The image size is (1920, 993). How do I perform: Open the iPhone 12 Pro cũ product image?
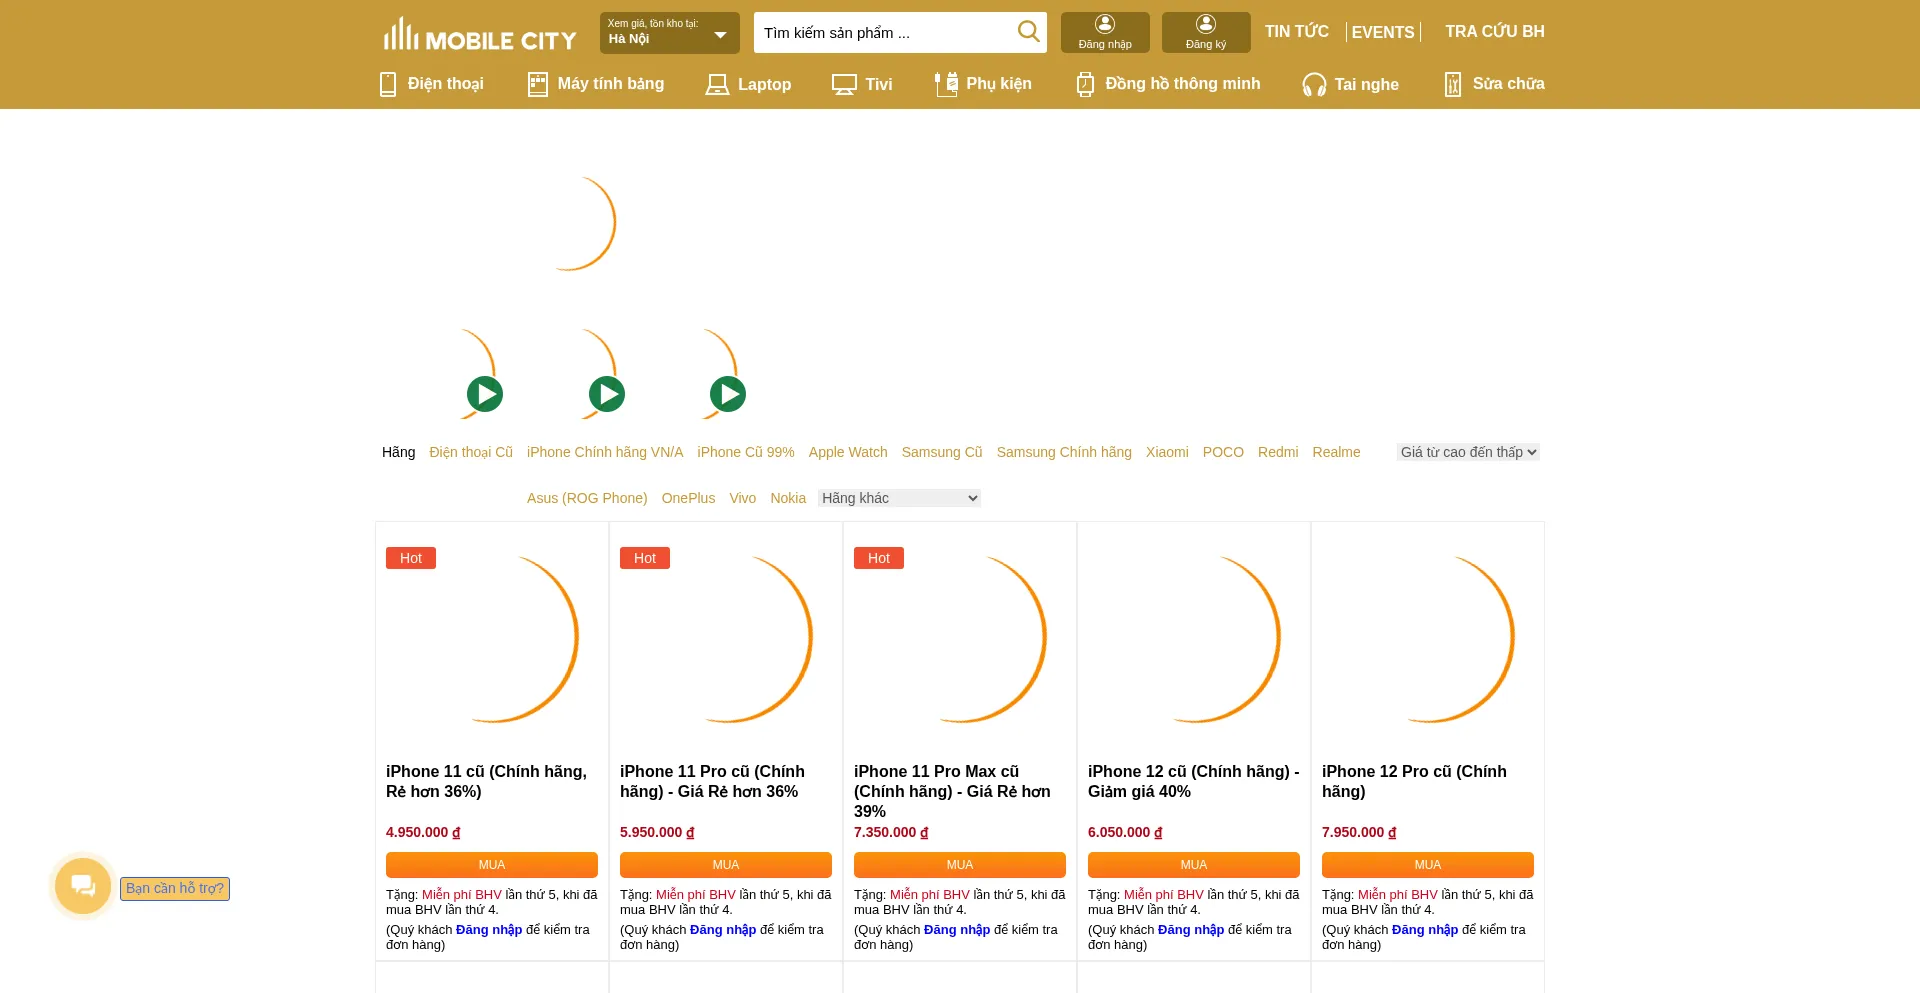1427,640
